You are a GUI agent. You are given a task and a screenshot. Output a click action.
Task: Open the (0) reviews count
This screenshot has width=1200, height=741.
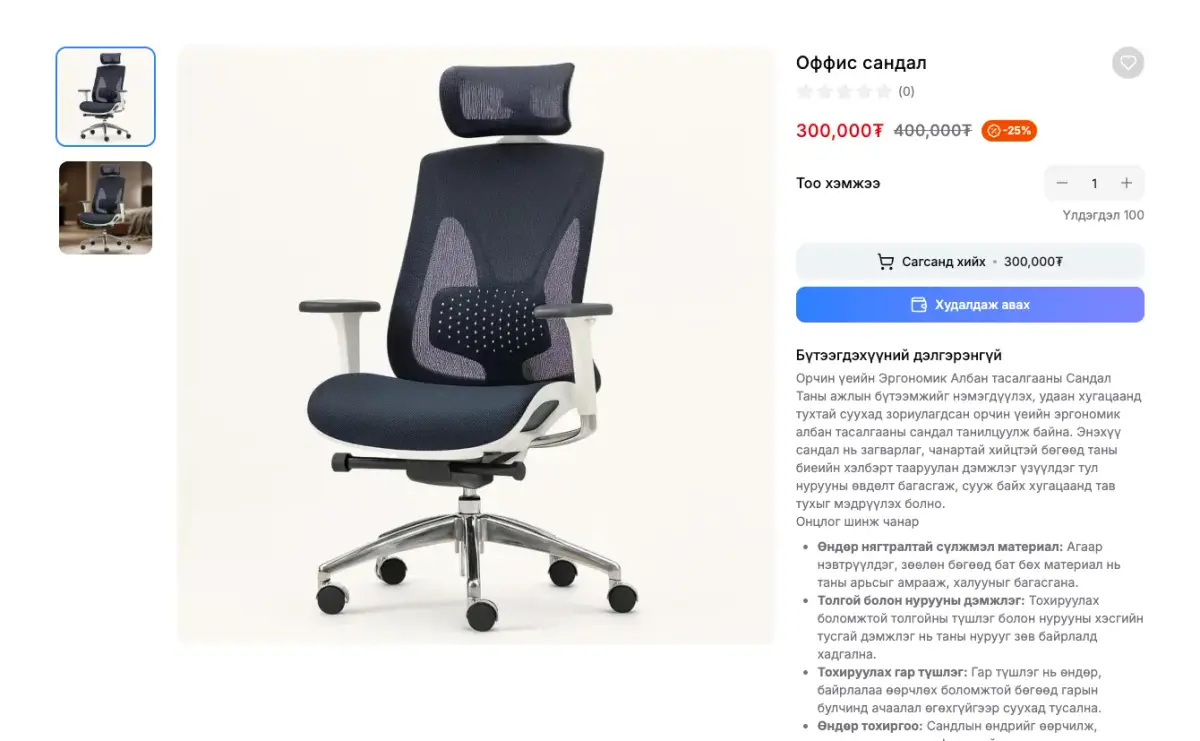point(906,92)
